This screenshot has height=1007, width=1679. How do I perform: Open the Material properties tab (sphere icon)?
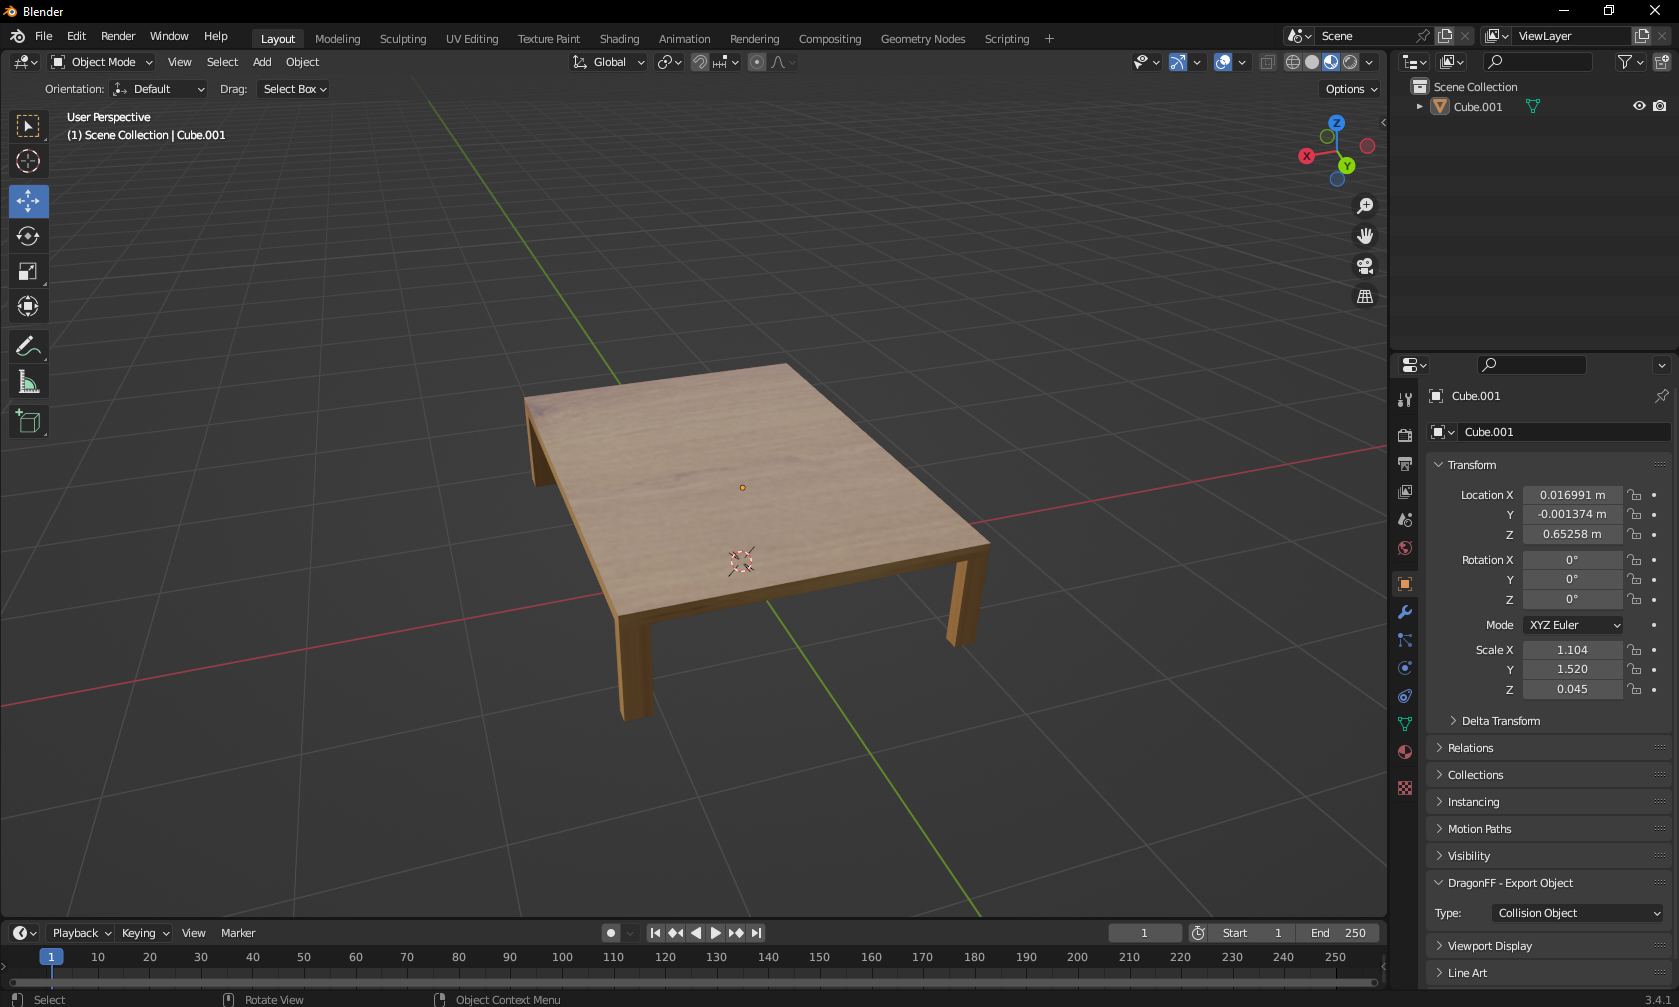pyautogui.click(x=1405, y=752)
